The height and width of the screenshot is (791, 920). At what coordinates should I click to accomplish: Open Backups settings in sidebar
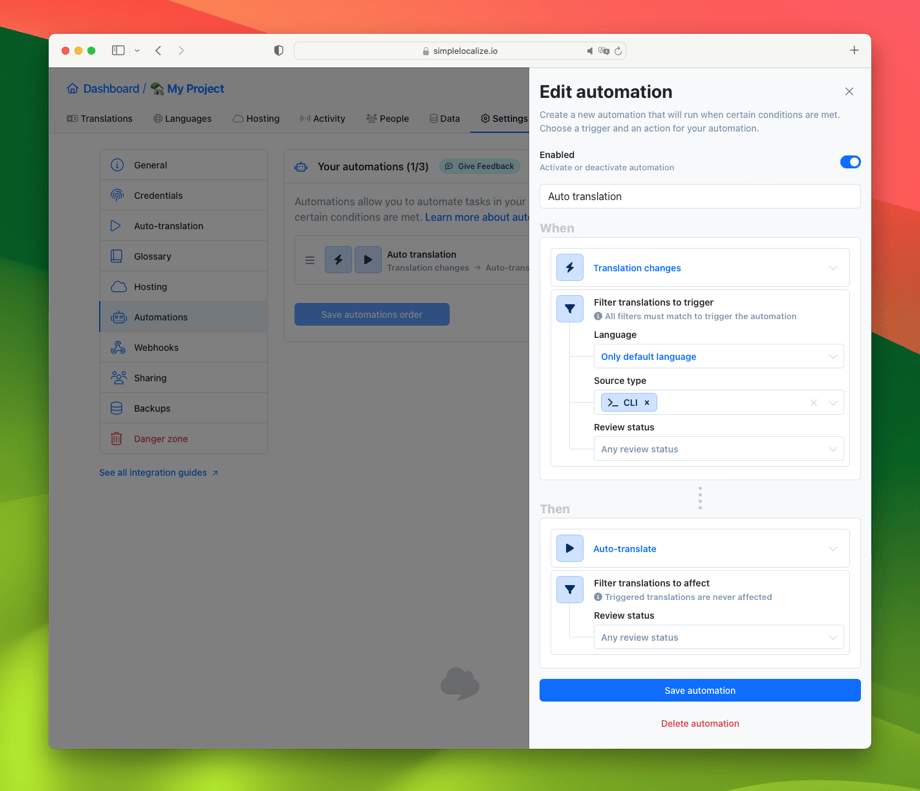point(184,408)
